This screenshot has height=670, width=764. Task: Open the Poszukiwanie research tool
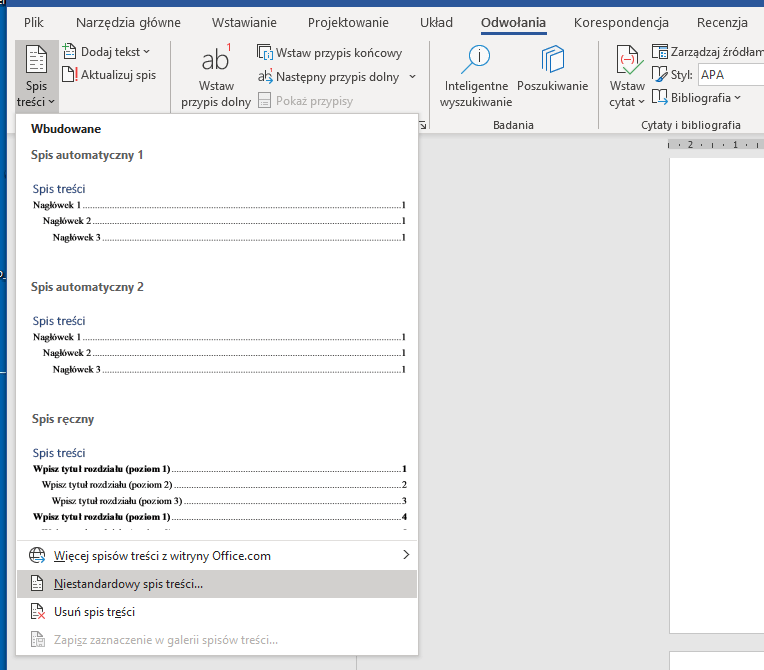(x=552, y=62)
